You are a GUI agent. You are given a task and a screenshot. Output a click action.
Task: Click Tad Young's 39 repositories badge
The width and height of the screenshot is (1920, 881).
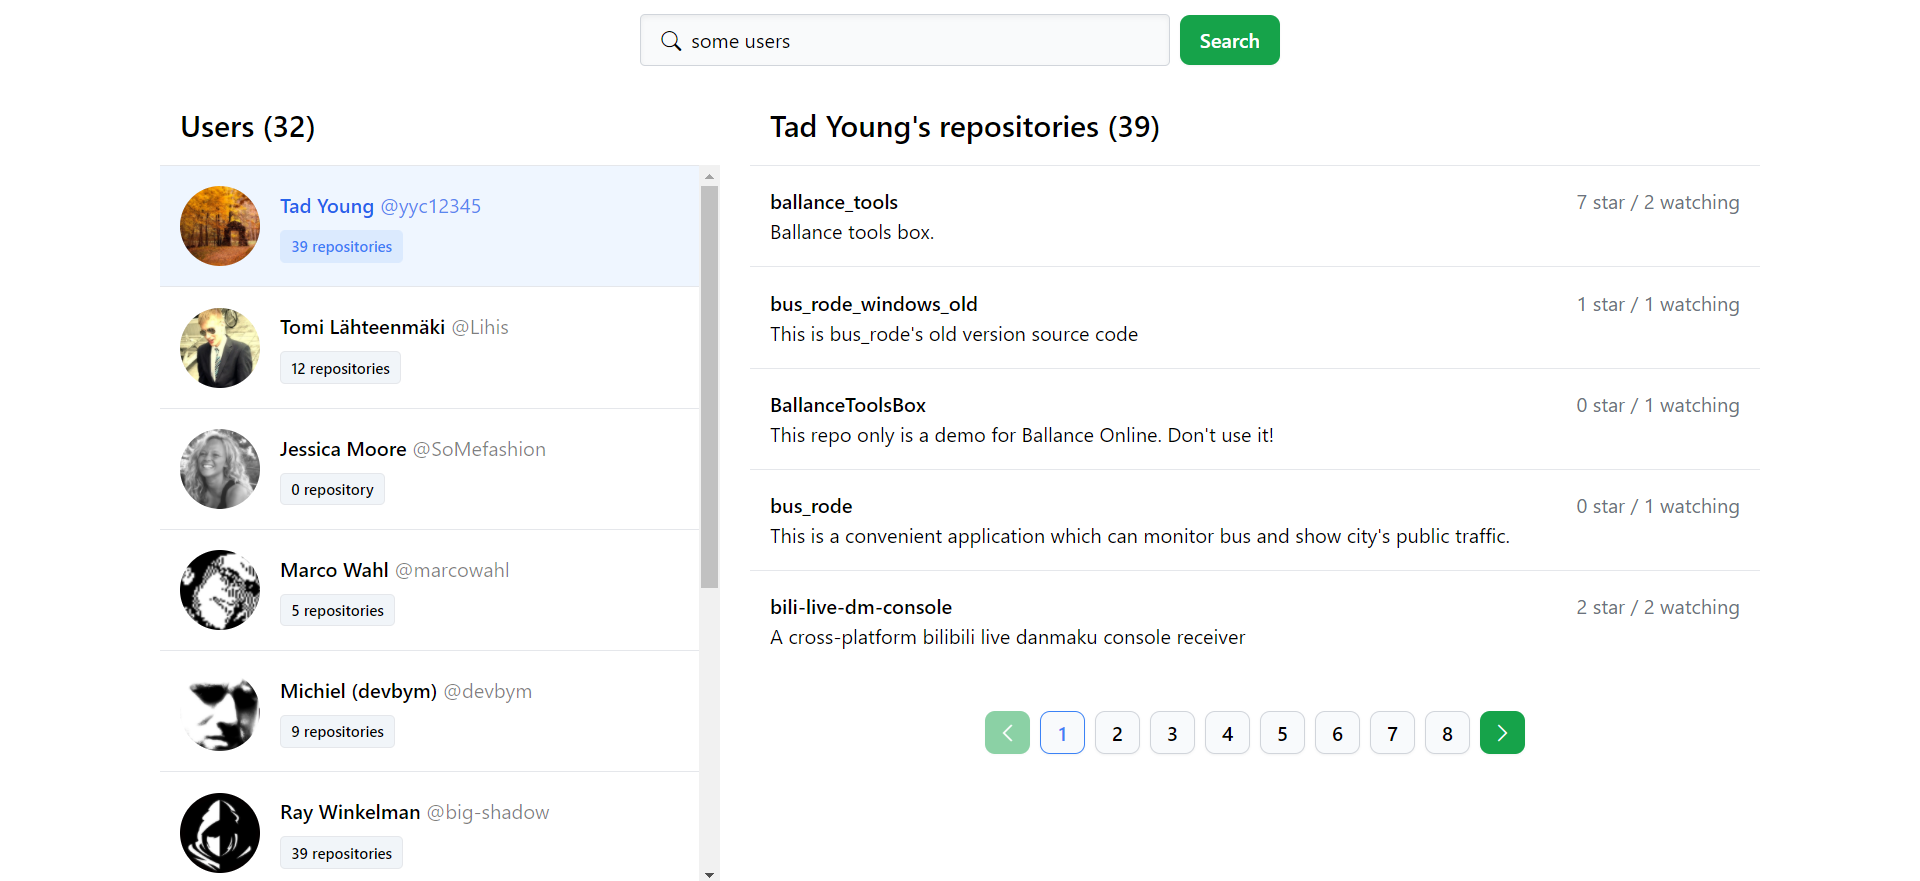[341, 246]
